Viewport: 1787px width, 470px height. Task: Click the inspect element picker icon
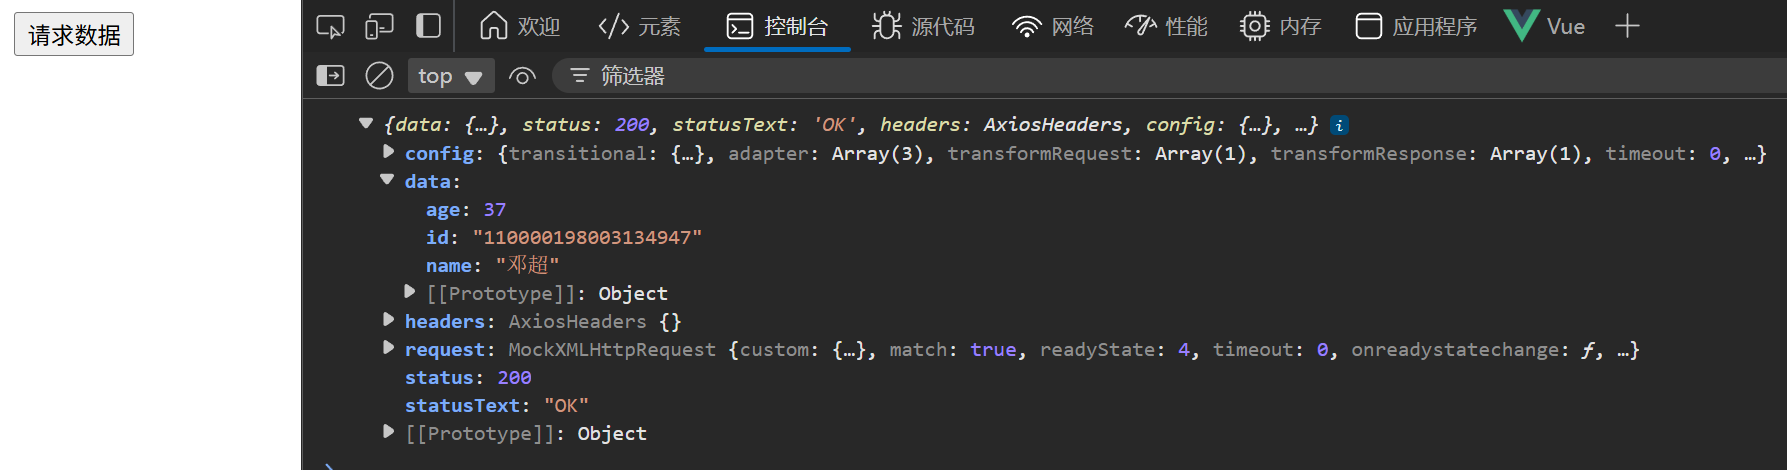tap(330, 26)
